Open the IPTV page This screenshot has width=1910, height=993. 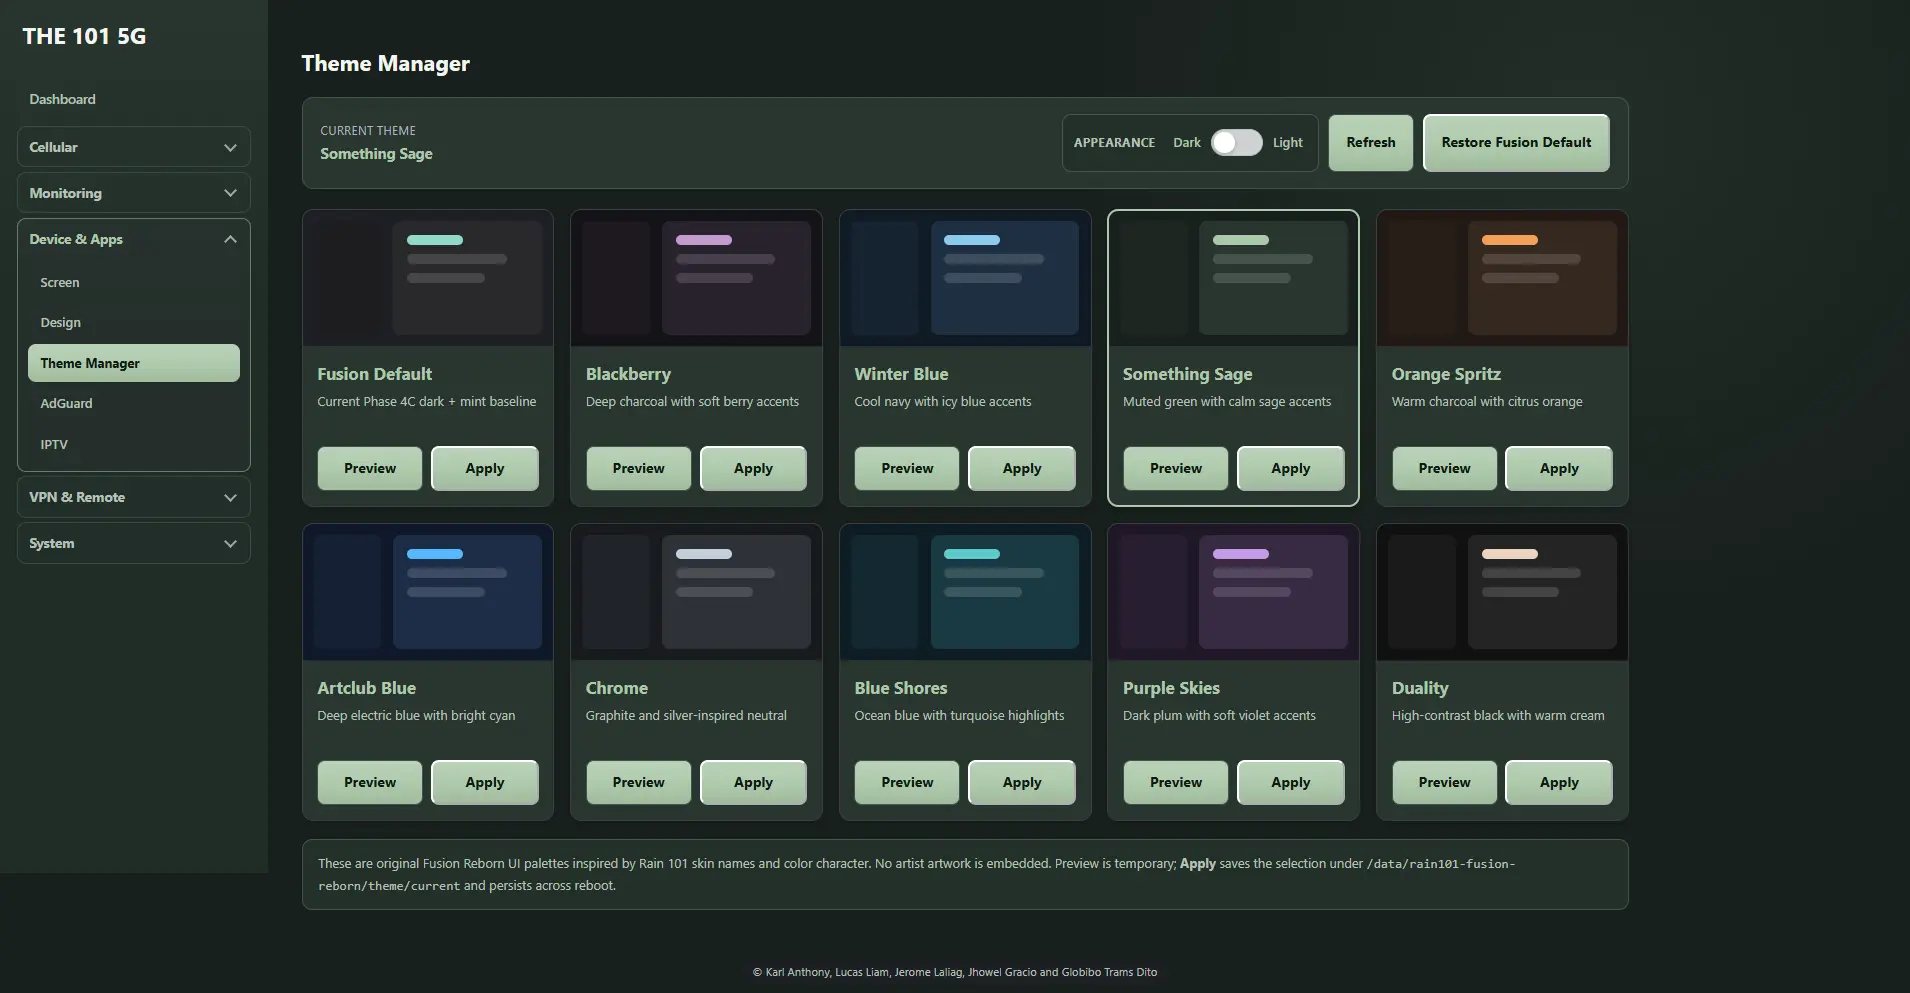pos(133,444)
